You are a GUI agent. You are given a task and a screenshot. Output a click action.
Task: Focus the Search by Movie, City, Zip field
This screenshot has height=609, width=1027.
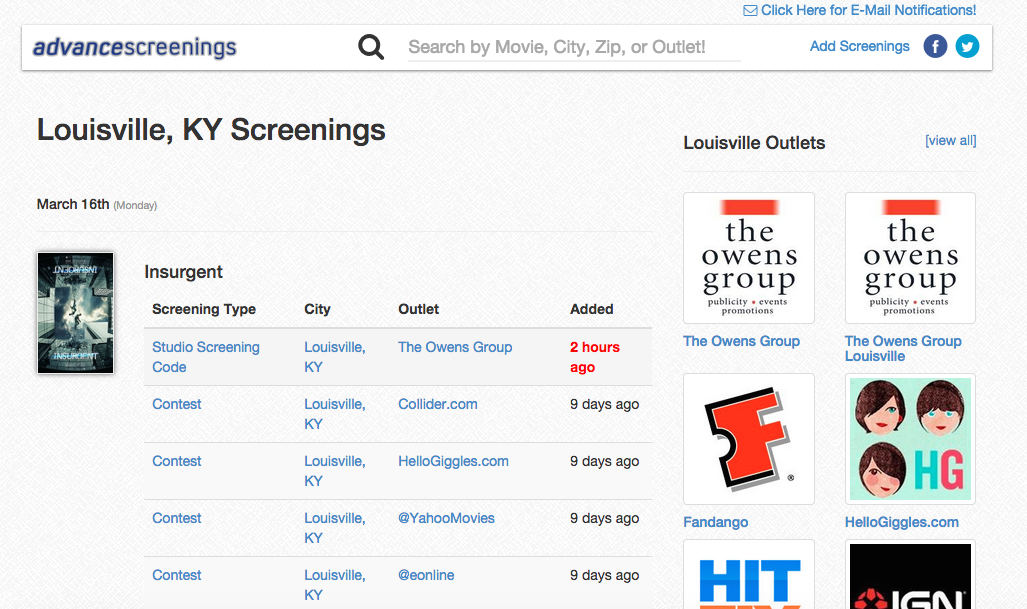pyautogui.click(x=574, y=47)
